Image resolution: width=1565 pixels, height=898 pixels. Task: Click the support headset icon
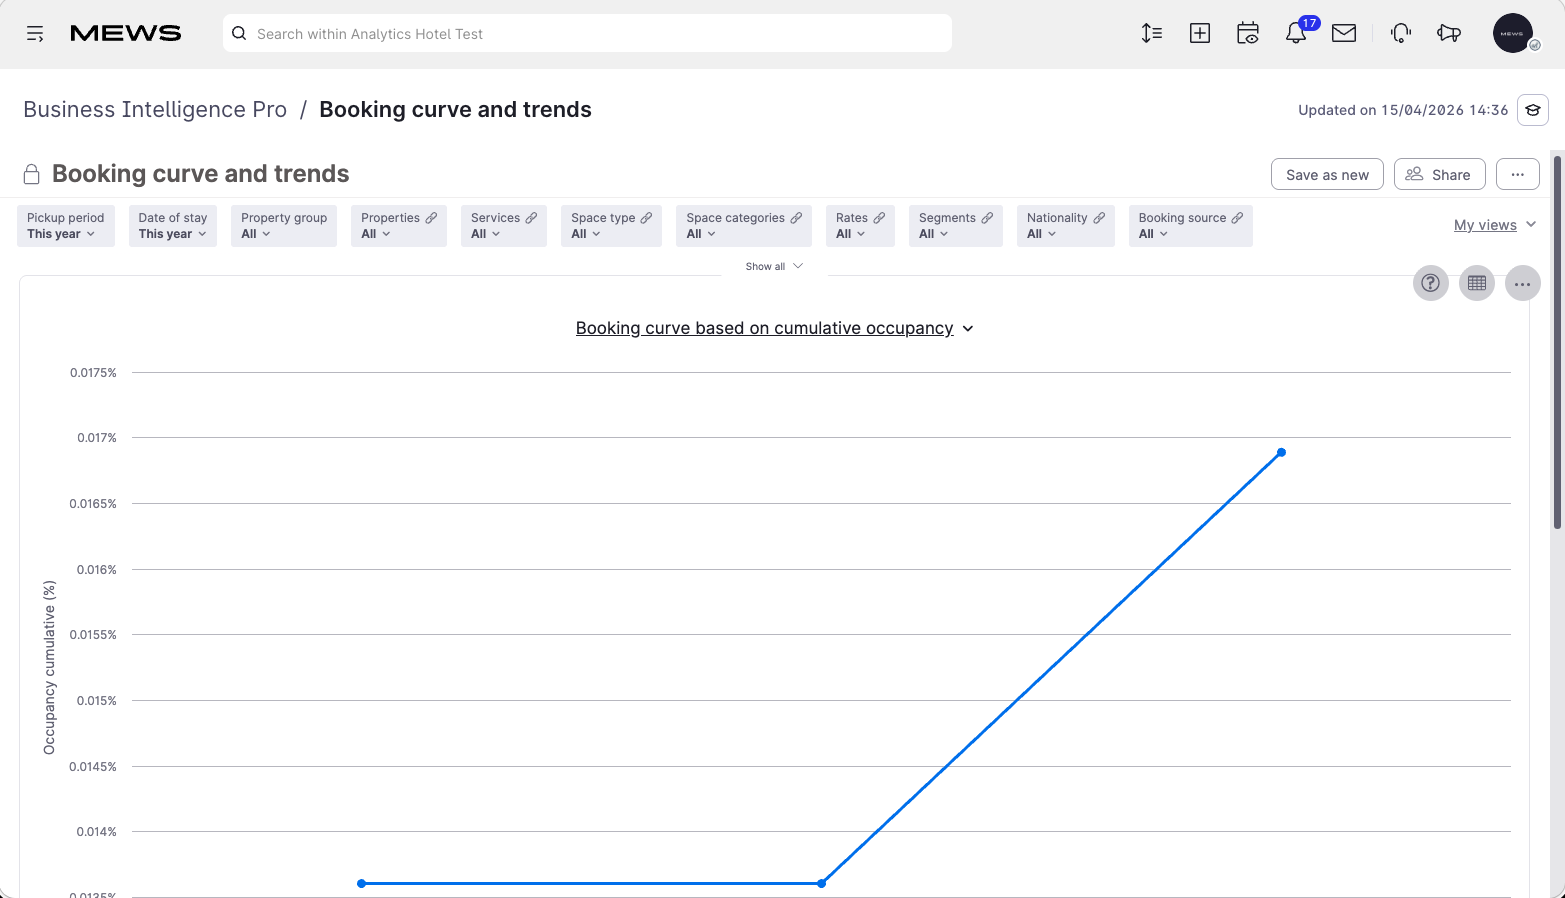[1401, 33]
